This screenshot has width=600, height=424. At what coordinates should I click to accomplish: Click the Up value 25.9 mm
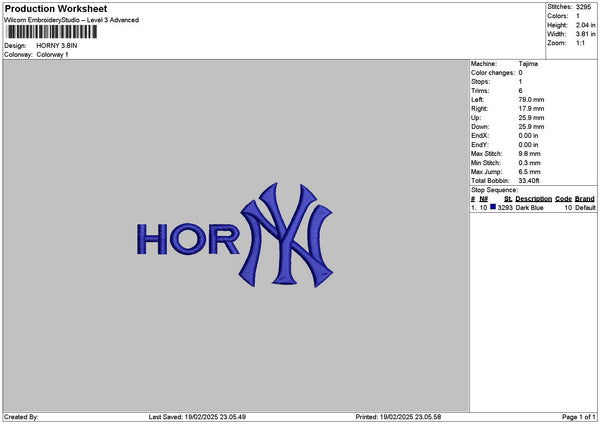(531, 118)
